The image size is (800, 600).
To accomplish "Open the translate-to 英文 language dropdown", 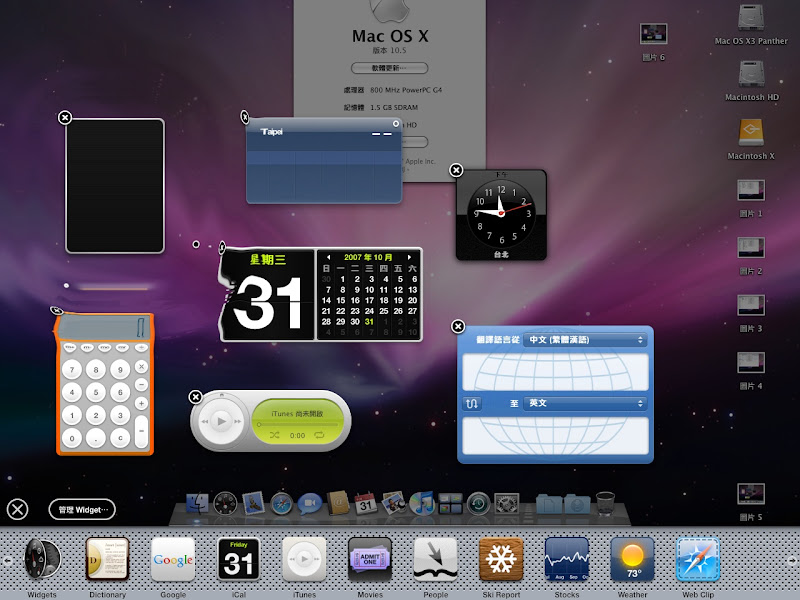I will [585, 403].
